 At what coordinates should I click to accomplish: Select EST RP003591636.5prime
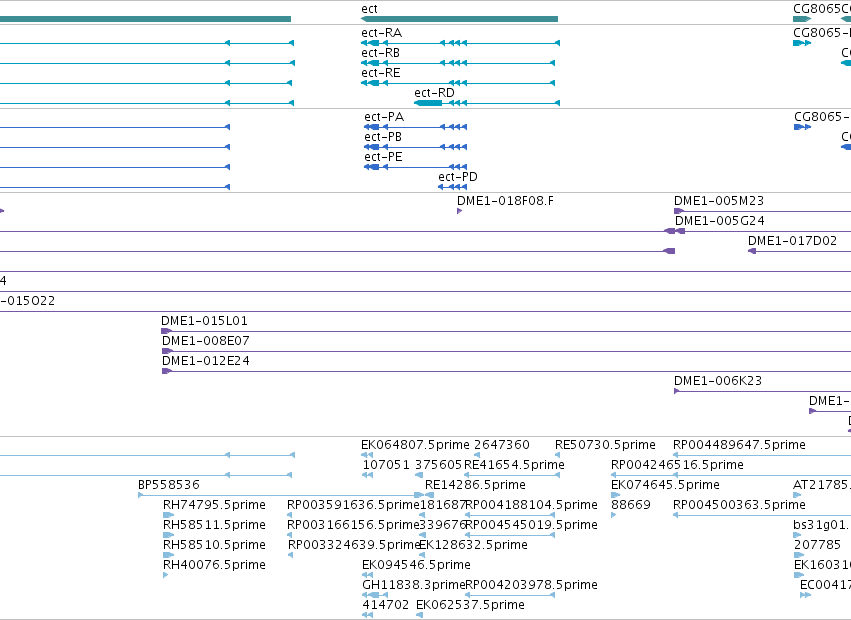click(x=353, y=505)
